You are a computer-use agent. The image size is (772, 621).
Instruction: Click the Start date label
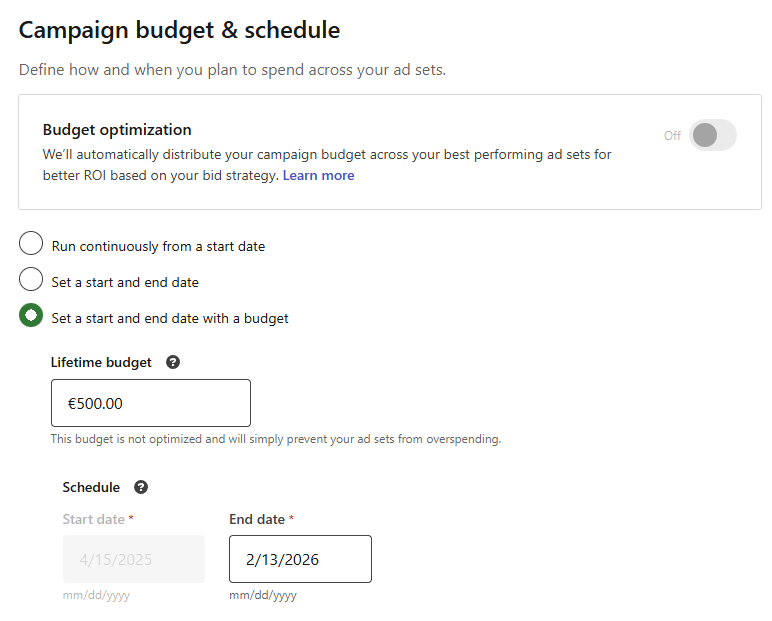[x=93, y=519]
